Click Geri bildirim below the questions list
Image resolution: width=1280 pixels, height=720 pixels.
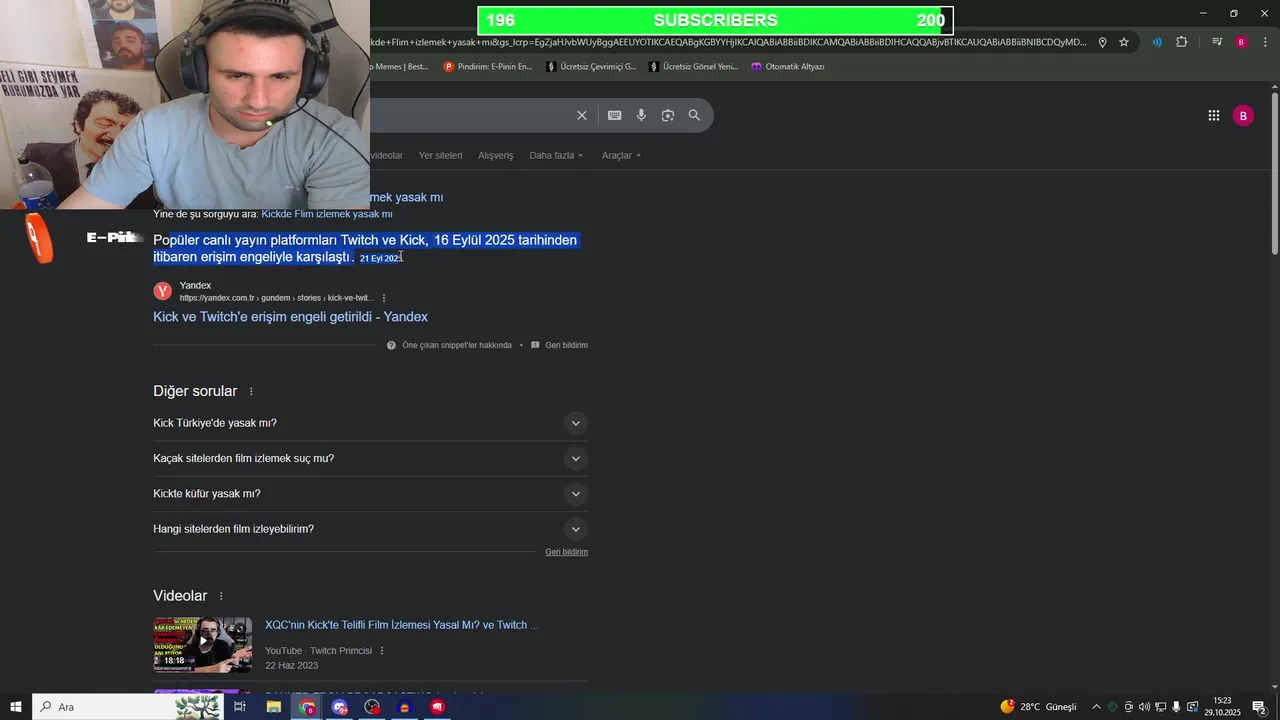click(x=566, y=552)
